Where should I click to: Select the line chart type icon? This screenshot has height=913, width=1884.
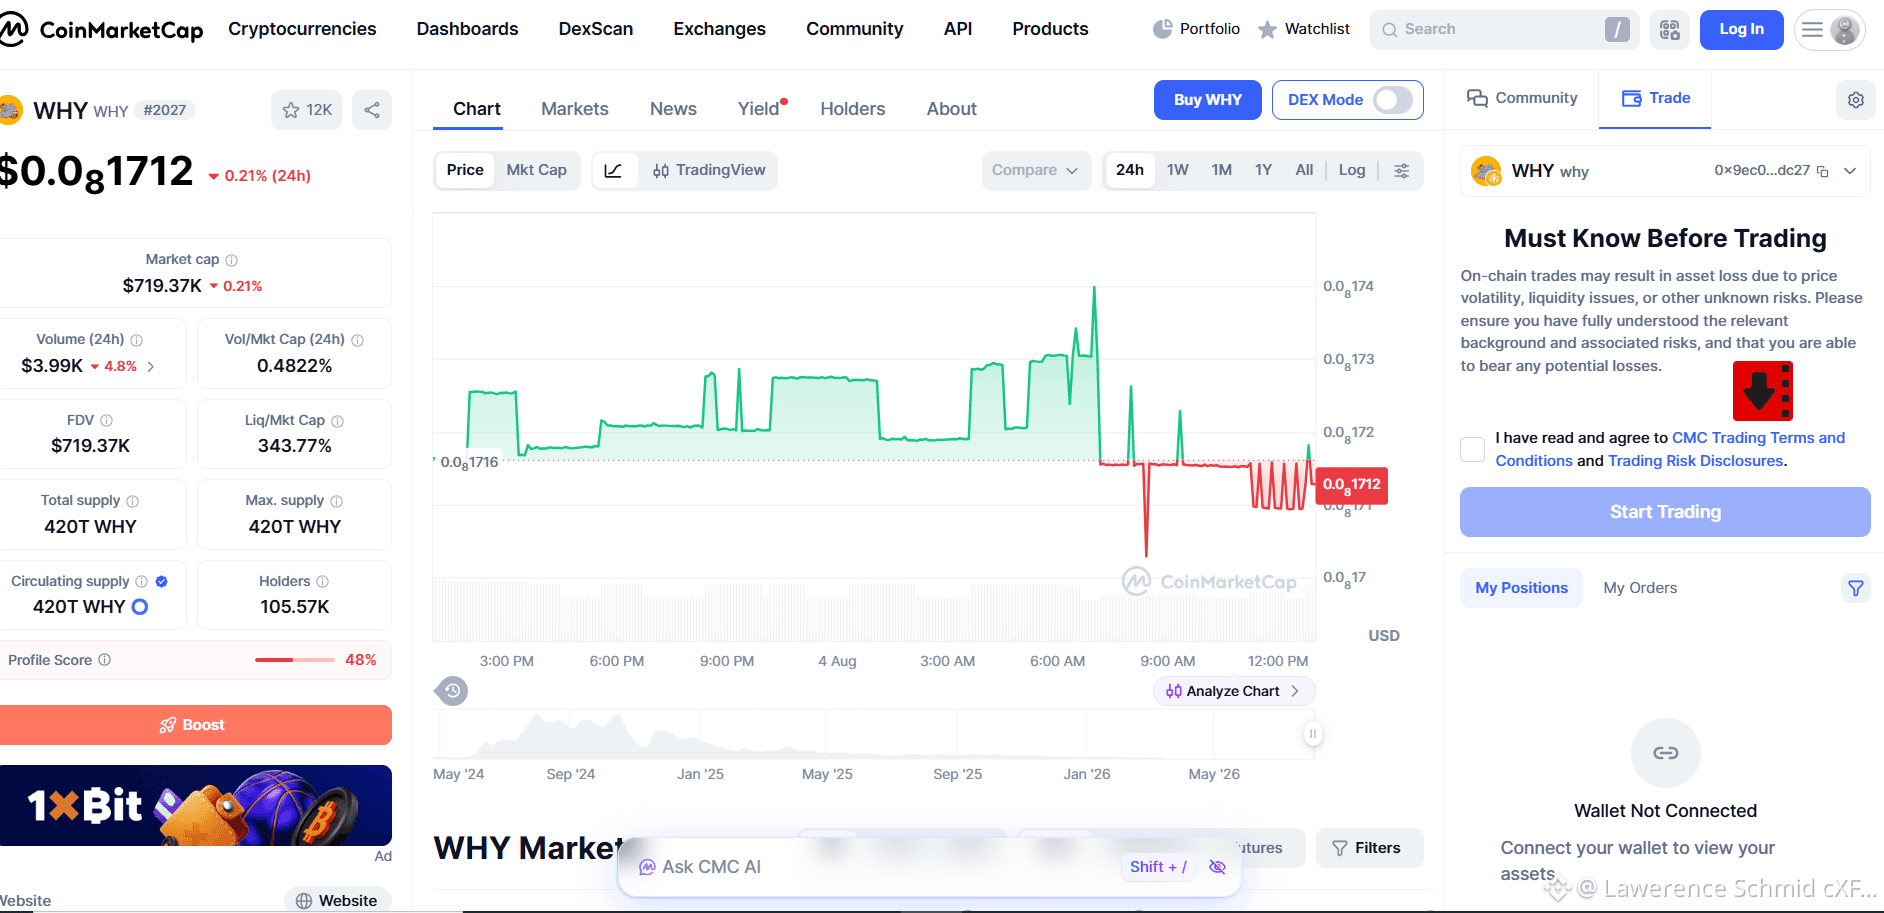coord(614,171)
